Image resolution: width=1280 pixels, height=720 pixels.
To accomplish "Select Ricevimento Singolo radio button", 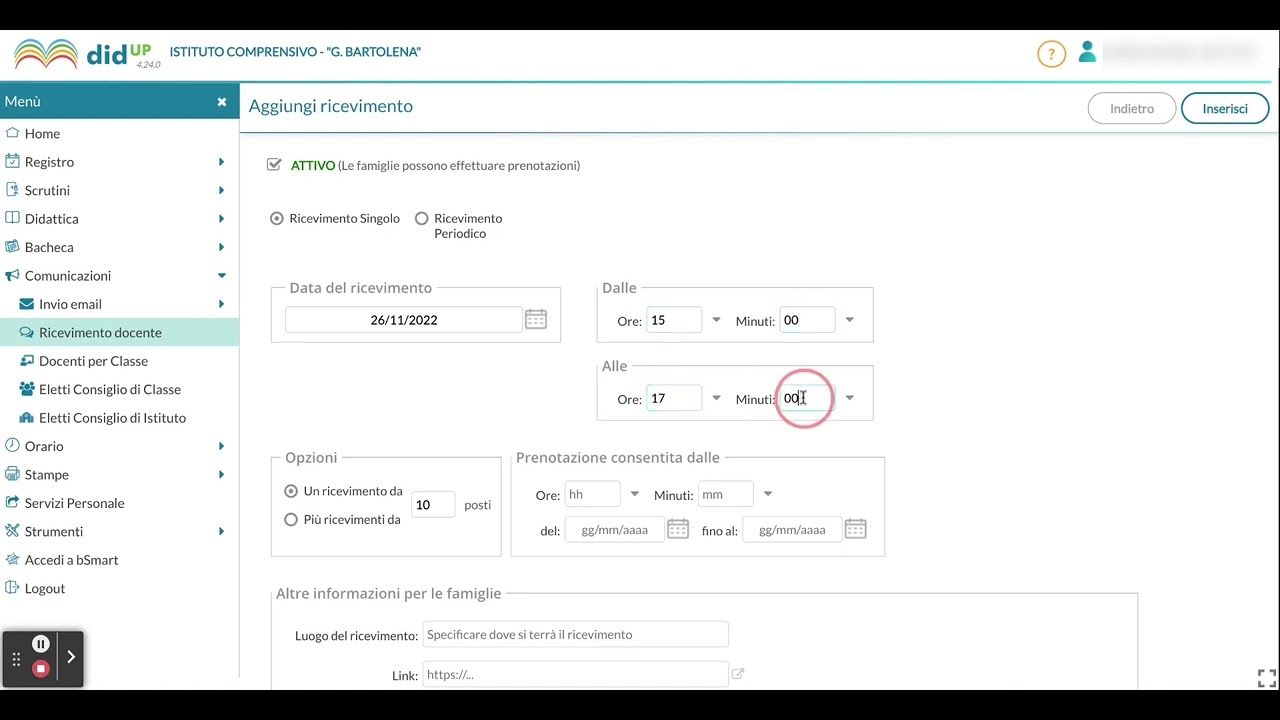I will pos(277,218).
